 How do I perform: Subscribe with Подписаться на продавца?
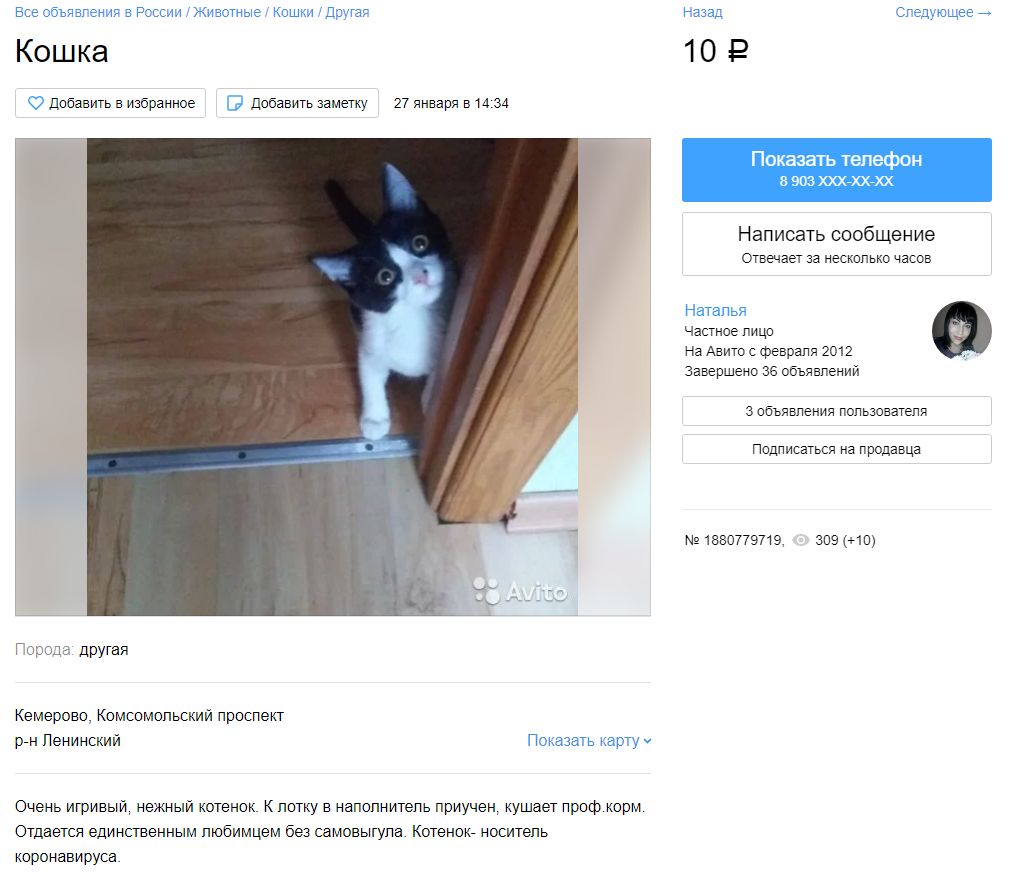pos(836,449)
